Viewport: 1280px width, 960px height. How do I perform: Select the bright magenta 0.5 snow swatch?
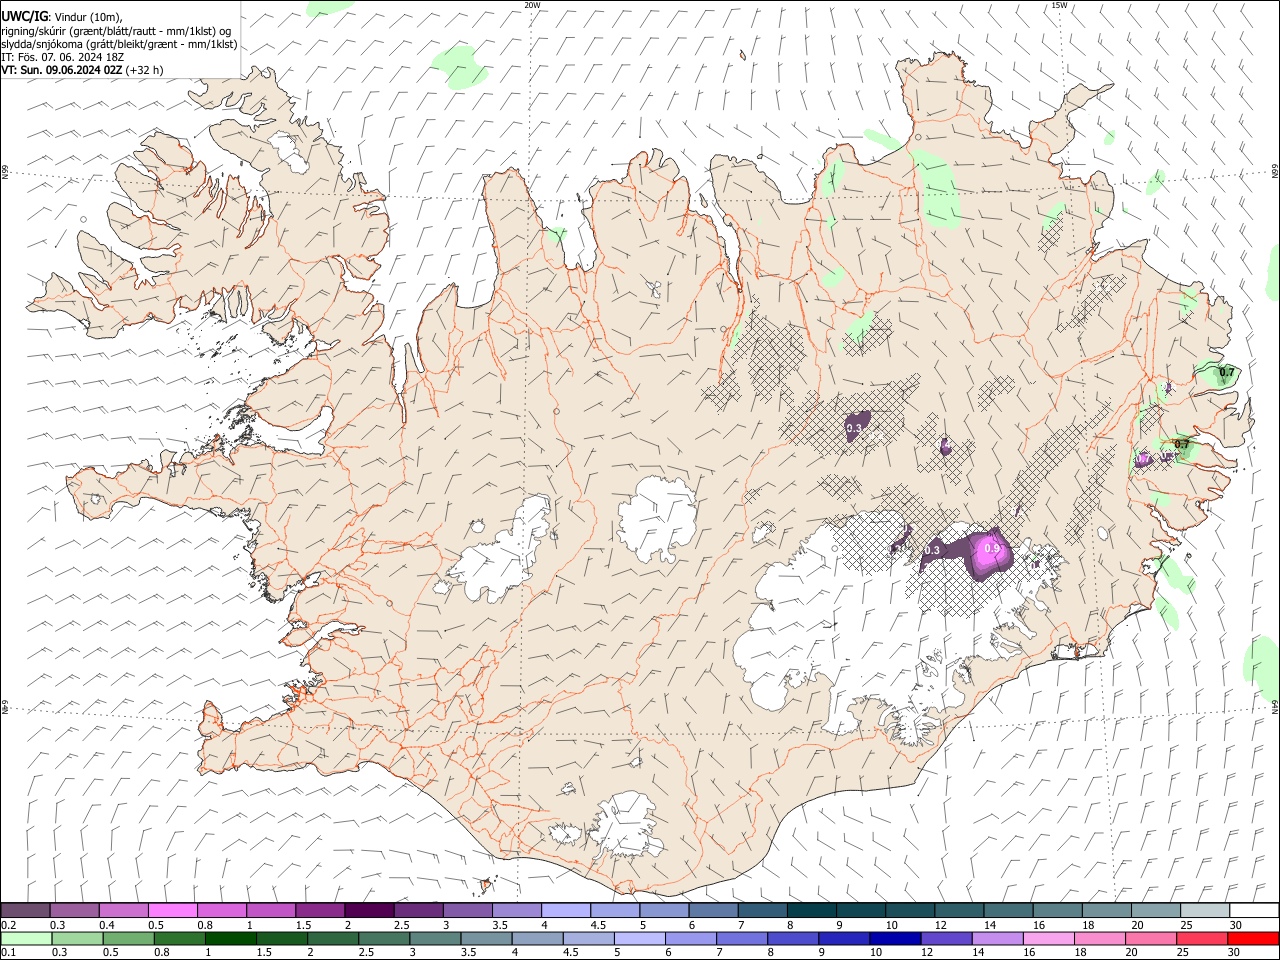[x=172, y=910]
